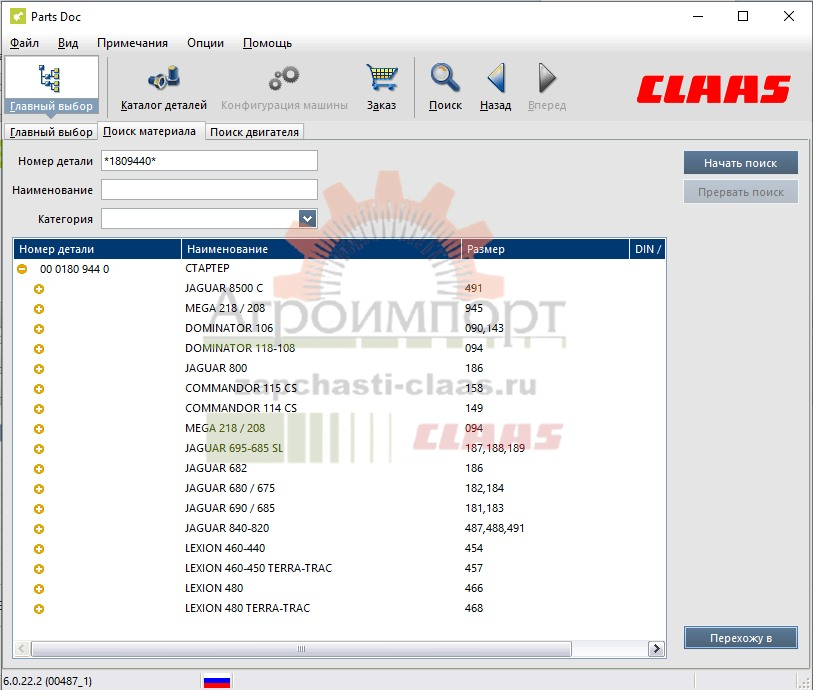Click the Вперед forward arrow

click(x=547, y=87)
